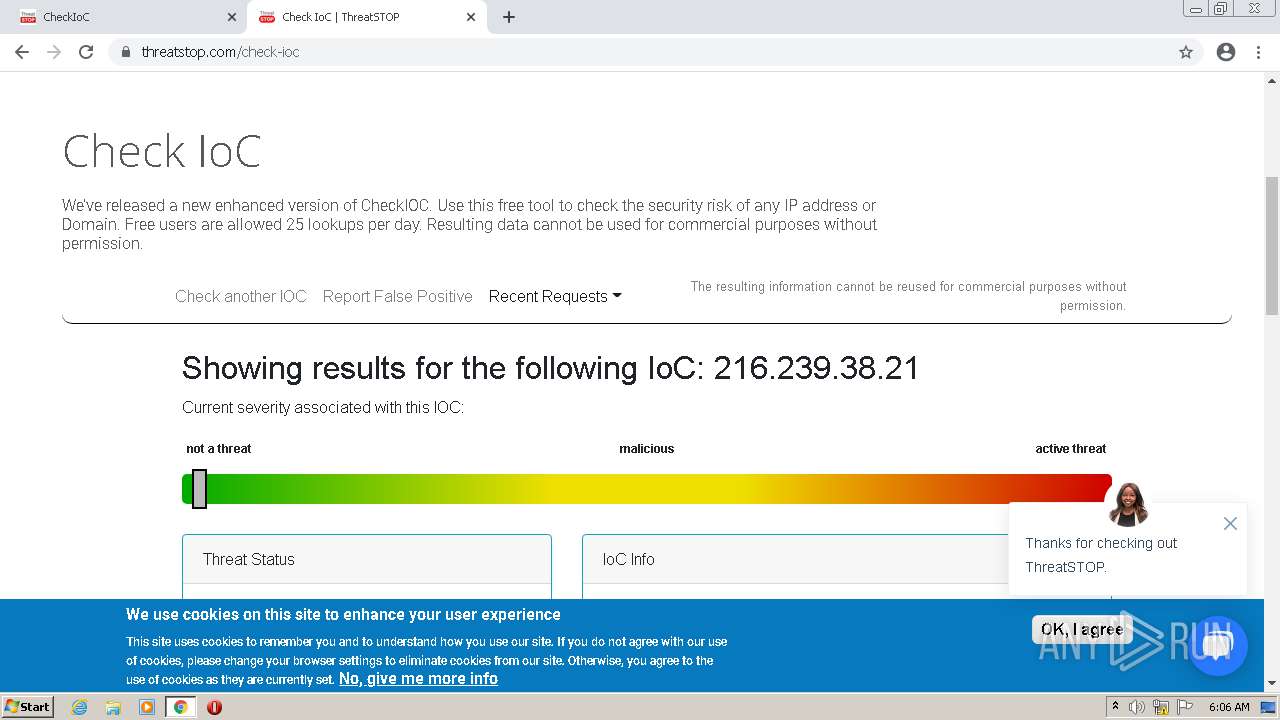Click the Threat Status panel header

pyautogui.click(x=367, y=559)
